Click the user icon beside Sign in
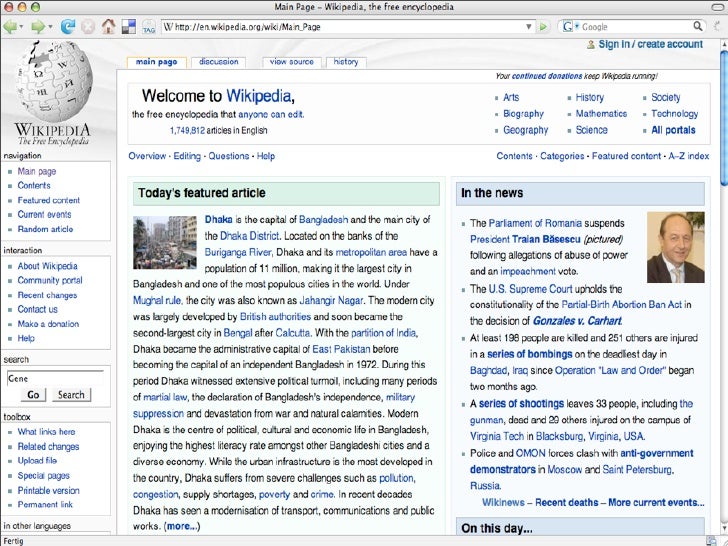This screenshot has height=546, width=728. (591, 45)
